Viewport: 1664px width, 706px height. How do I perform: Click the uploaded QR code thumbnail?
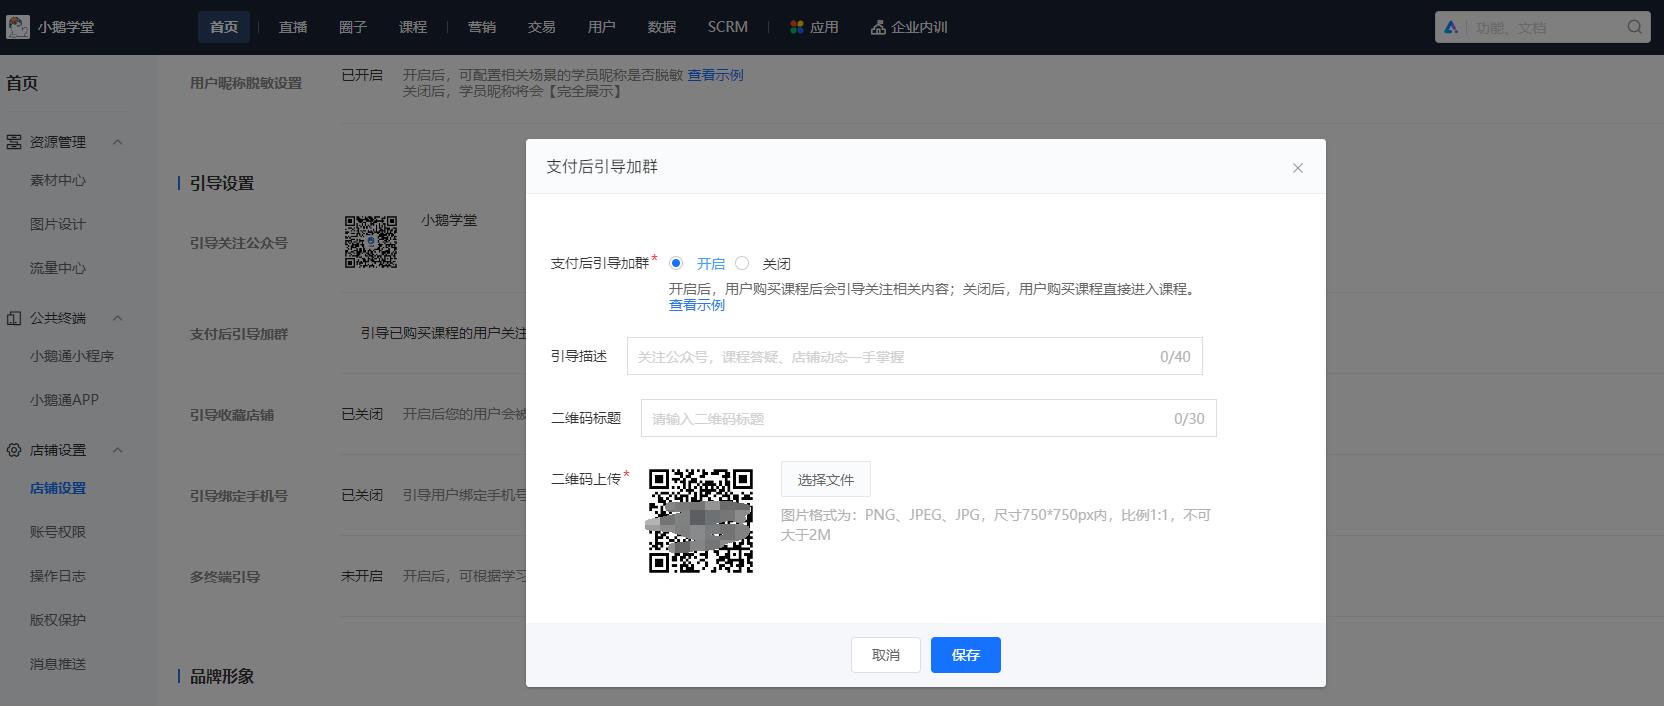pyautogui.click(x=700, y=520)
